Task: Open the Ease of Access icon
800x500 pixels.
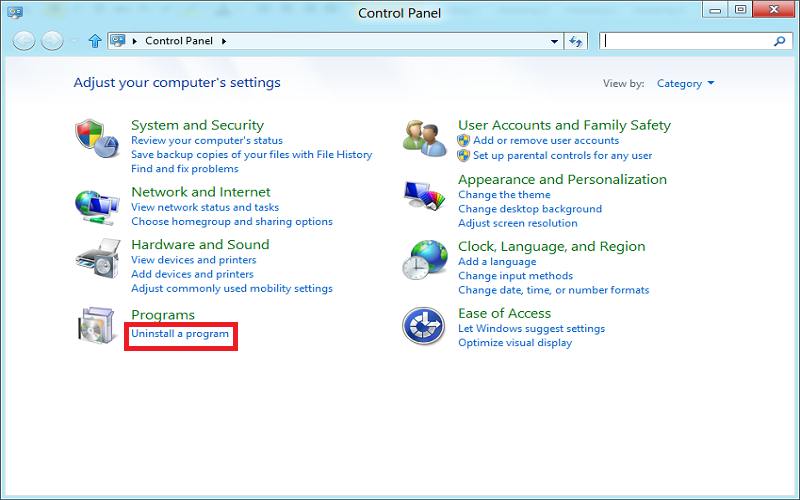Action: 423,326
